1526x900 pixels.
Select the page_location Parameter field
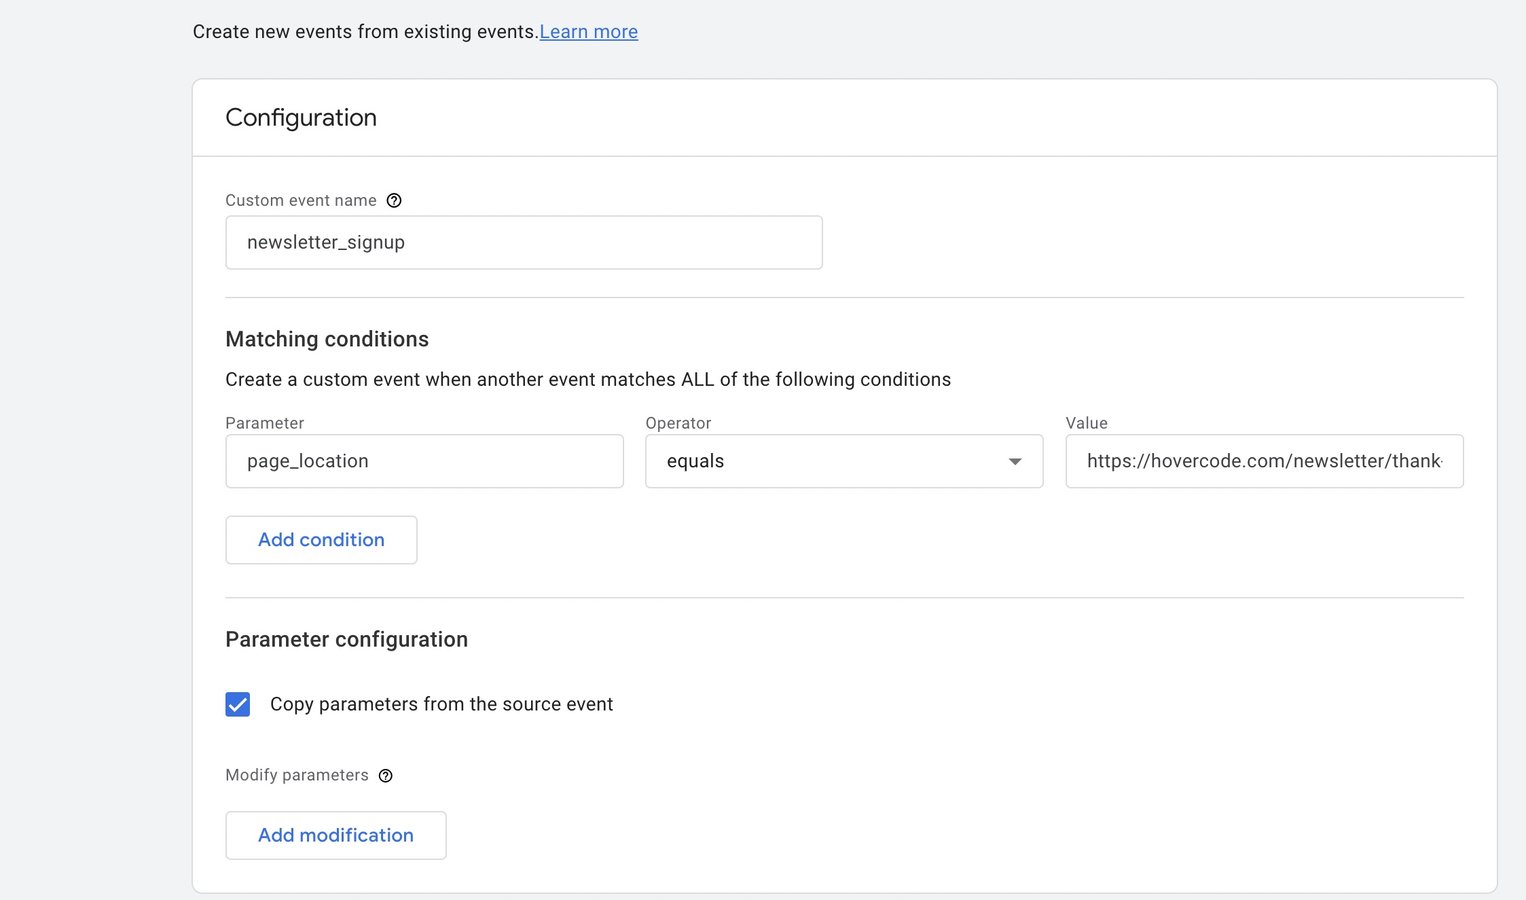click(424, 461)
